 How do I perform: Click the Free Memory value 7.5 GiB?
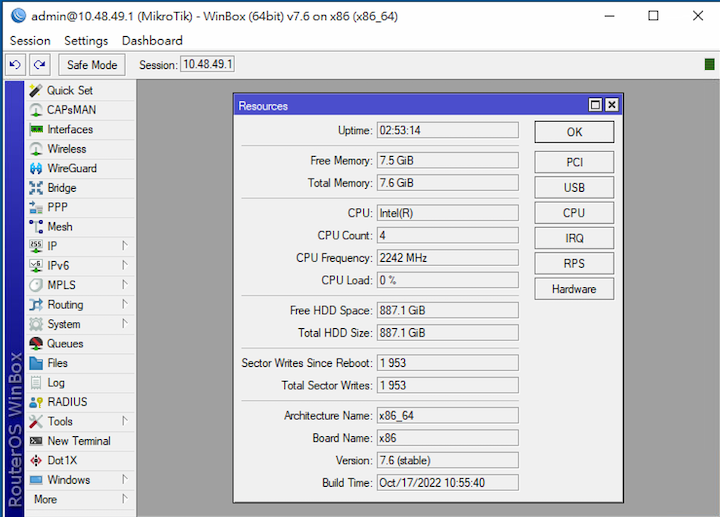pos(448,160)
